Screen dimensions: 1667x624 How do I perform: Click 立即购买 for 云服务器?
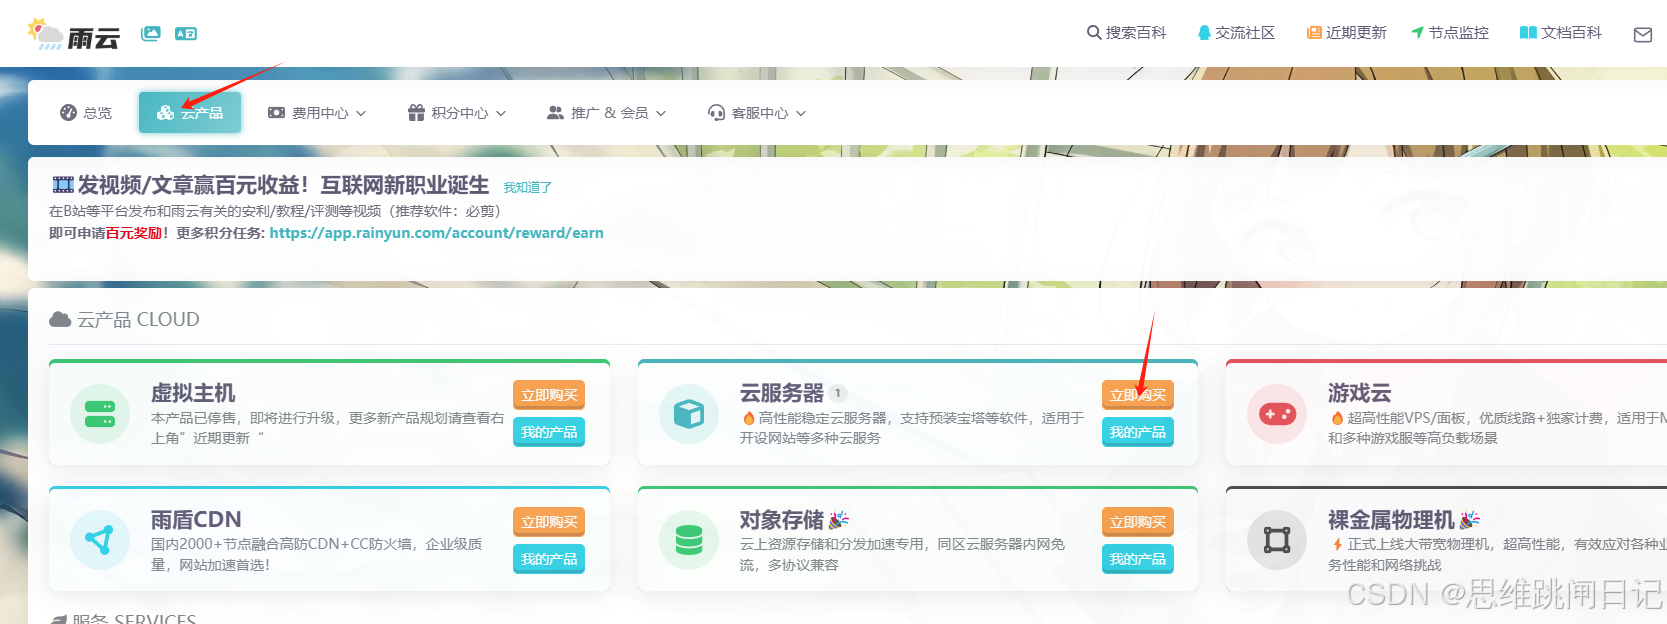tap(1138, 395)
